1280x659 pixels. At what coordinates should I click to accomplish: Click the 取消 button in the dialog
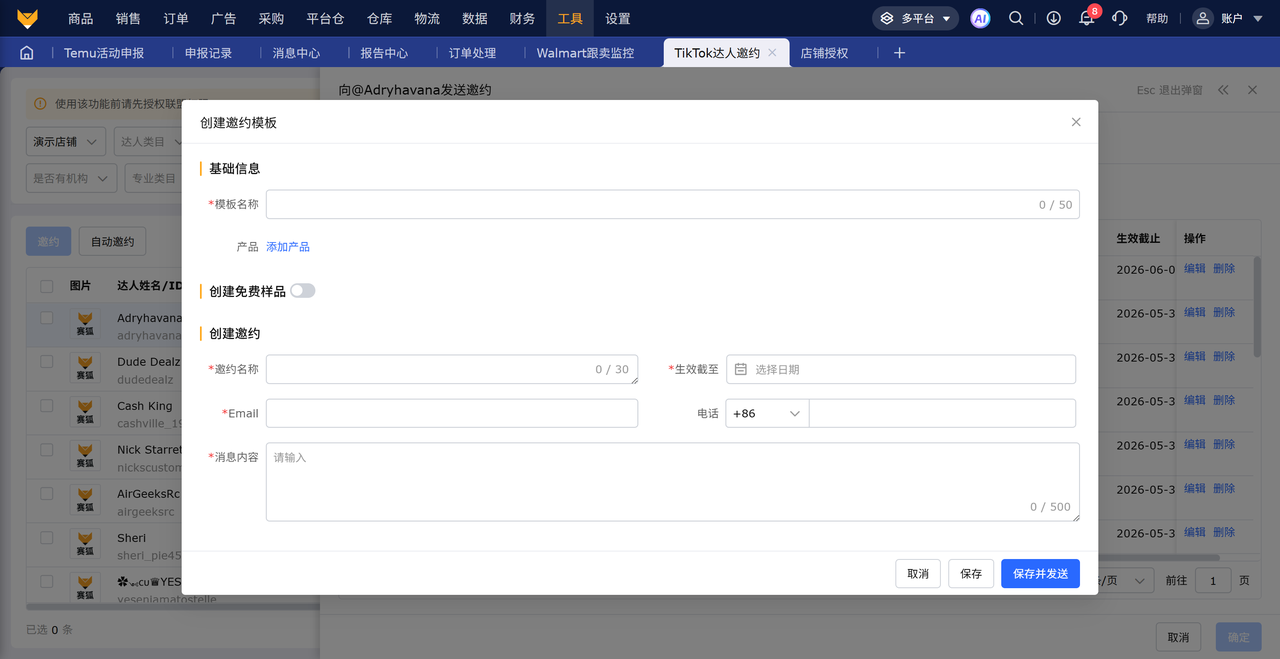click(x=918, y=573)
